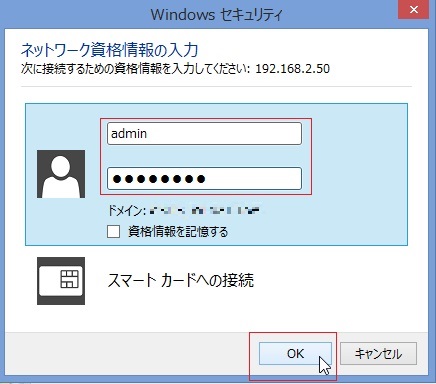The height and width of the screenshot is (384, 436).
Task: Focus the username field containing admin
Action: [x=204, y=134]
